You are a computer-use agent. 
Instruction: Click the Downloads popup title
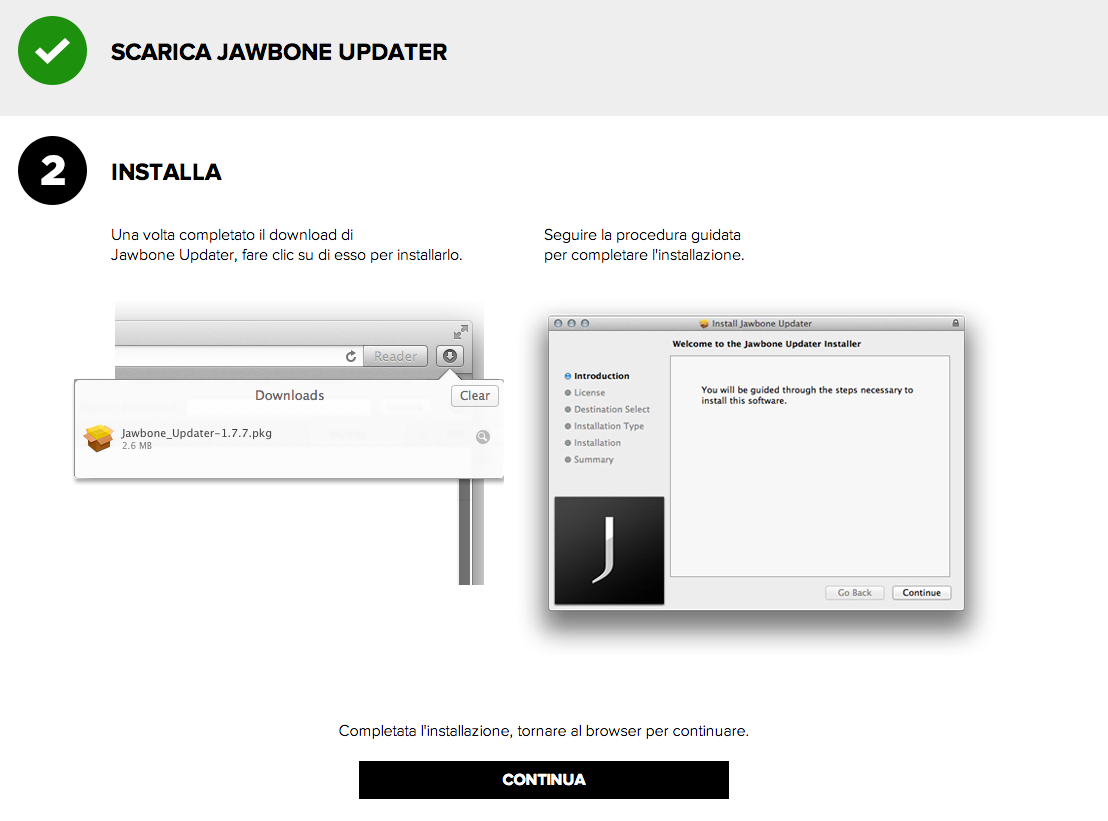point(290,396)
